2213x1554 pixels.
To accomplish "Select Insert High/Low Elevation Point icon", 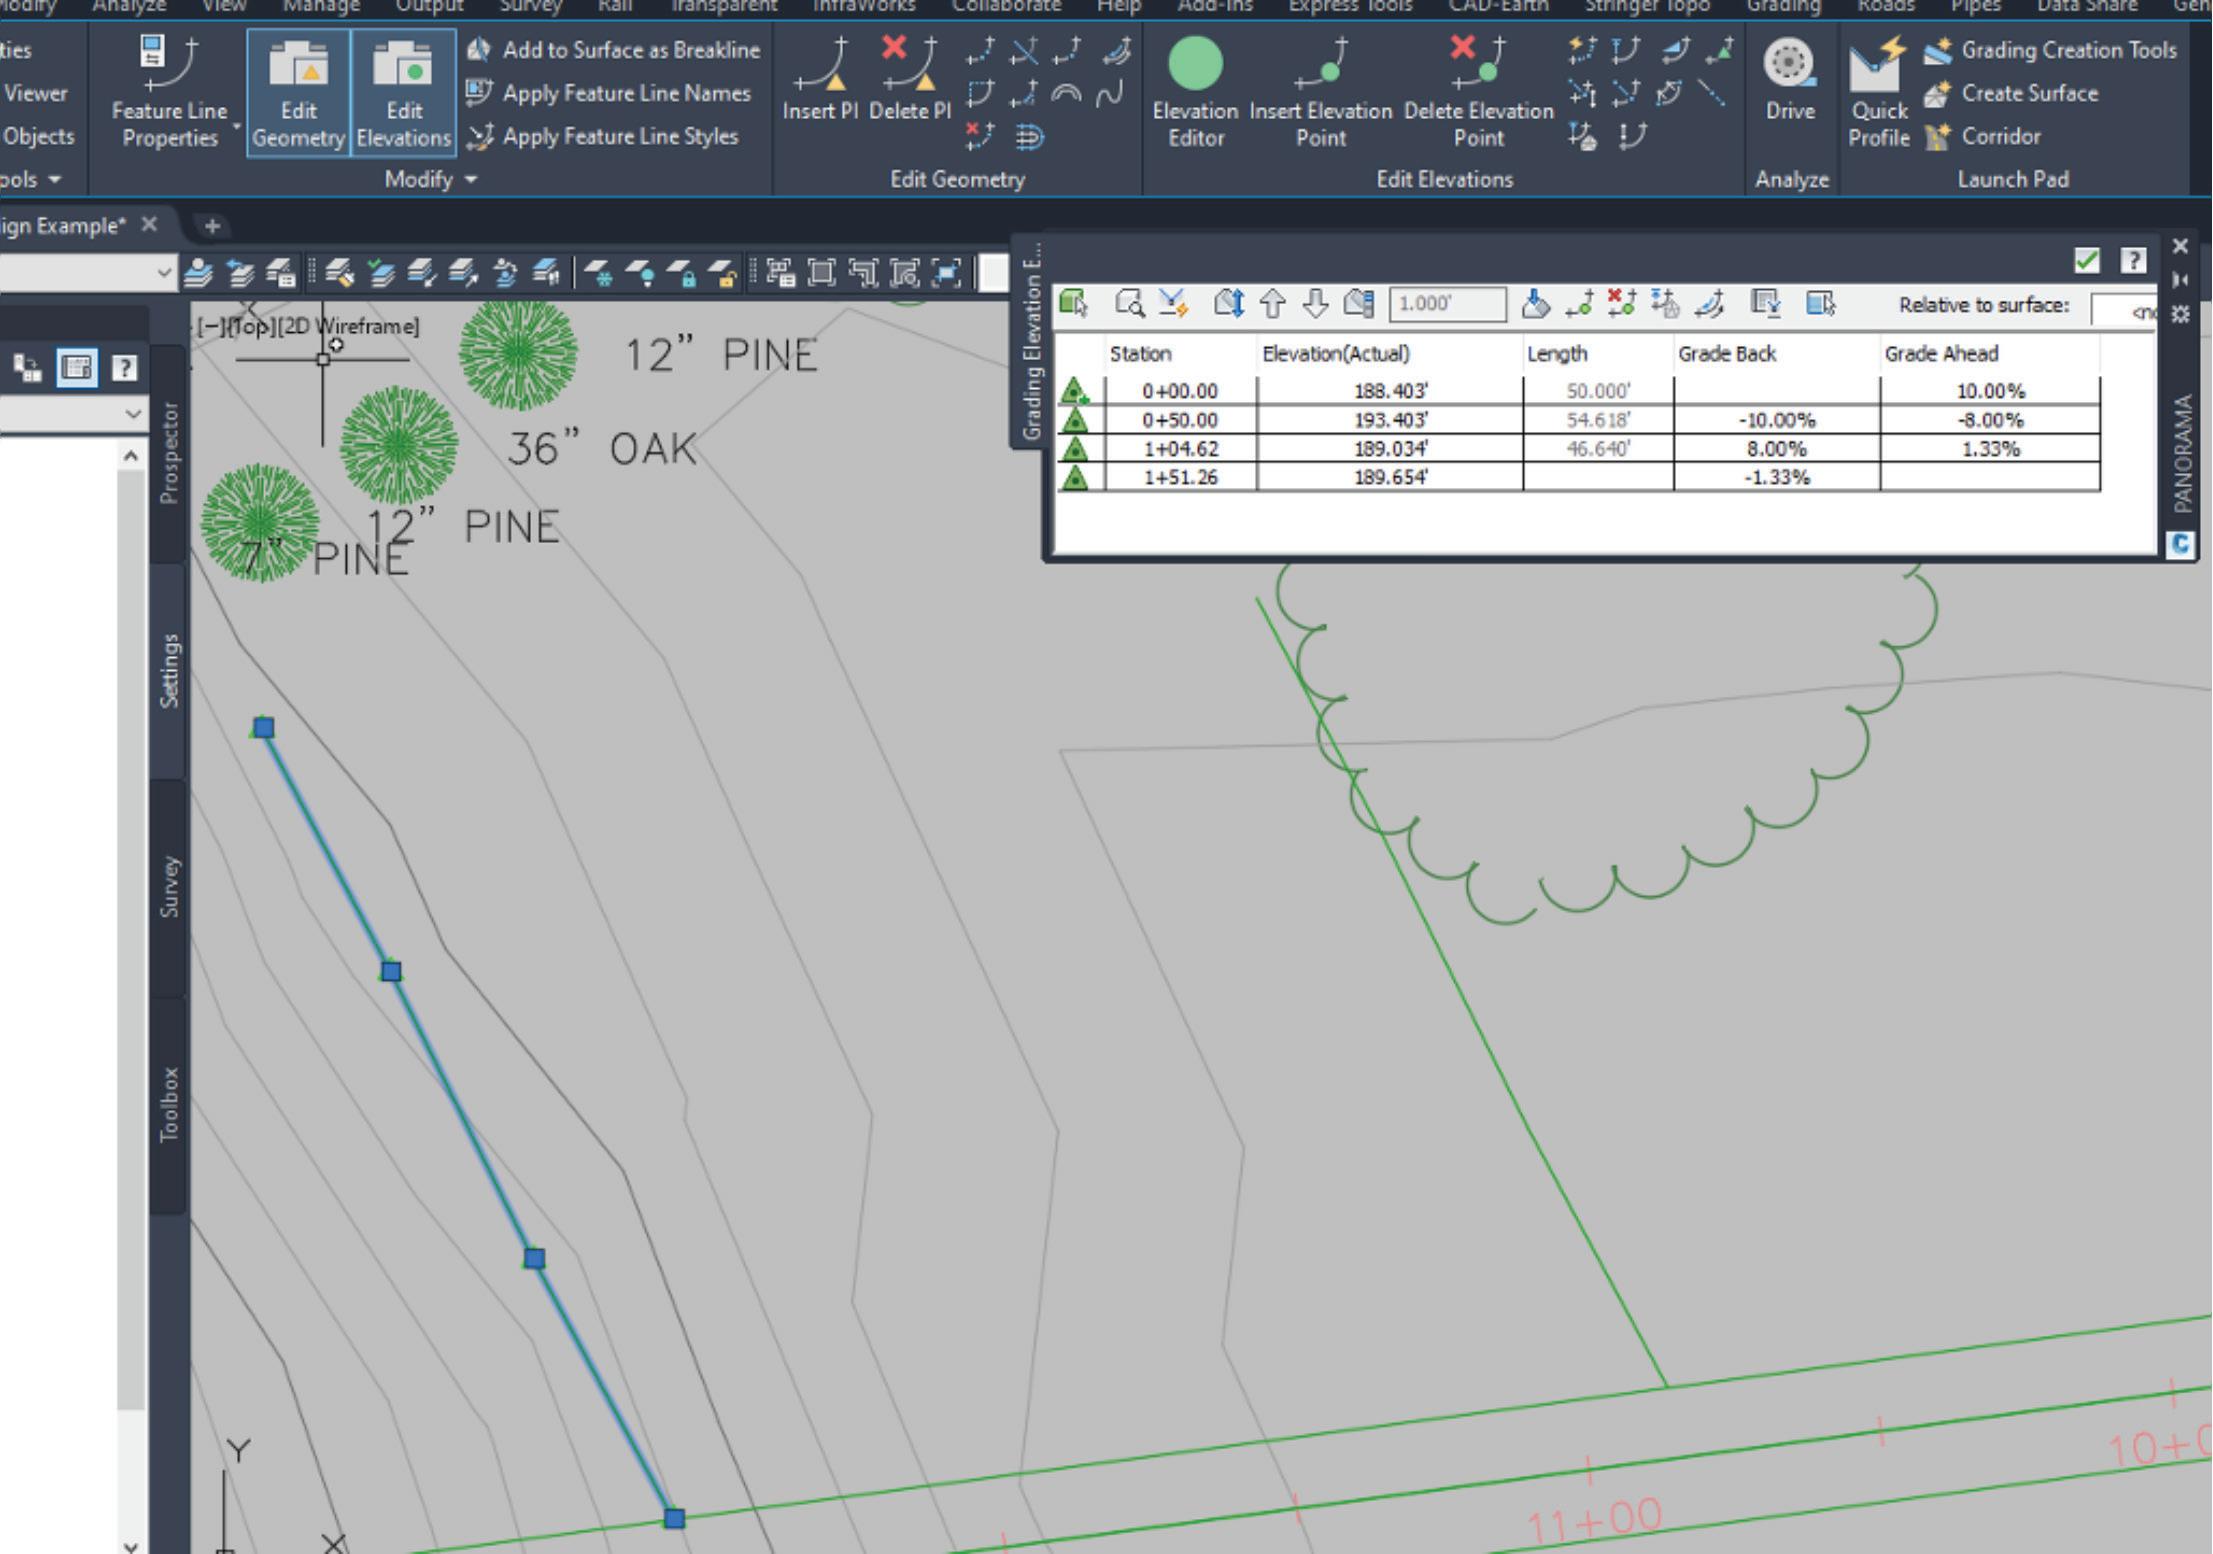I will (1721, 50).
